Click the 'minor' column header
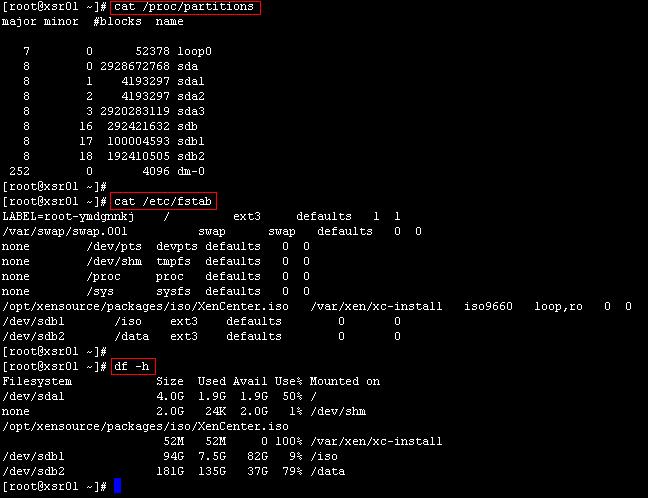 (x=61, y=21)
